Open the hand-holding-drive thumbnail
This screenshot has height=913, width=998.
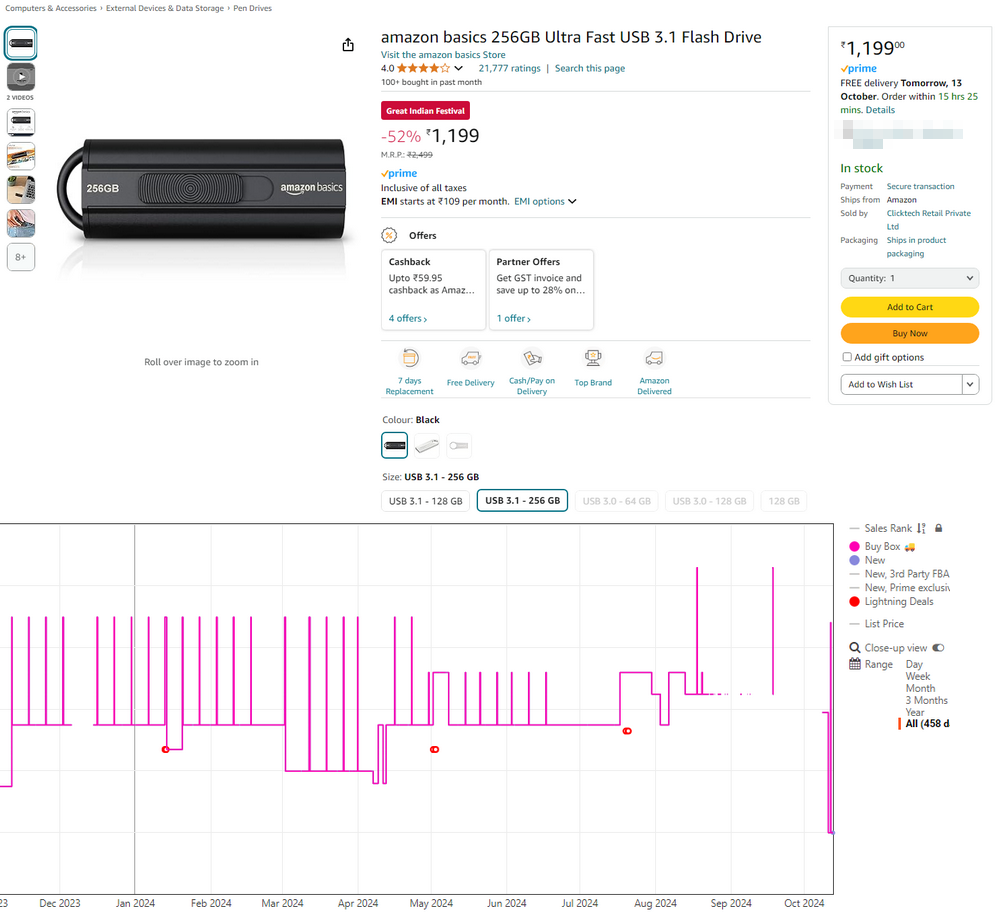tap(21, 223)
